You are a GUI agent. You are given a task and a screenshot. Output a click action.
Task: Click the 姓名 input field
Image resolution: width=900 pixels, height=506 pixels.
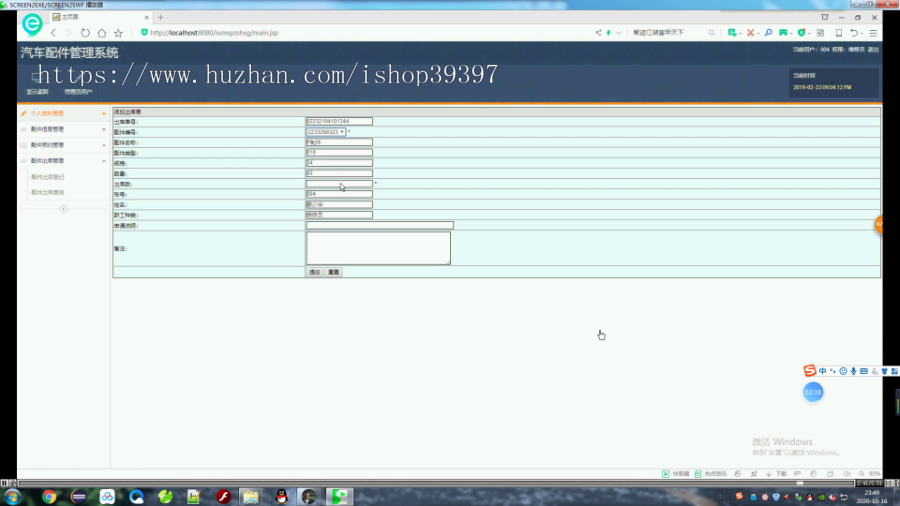pos(339,205)
